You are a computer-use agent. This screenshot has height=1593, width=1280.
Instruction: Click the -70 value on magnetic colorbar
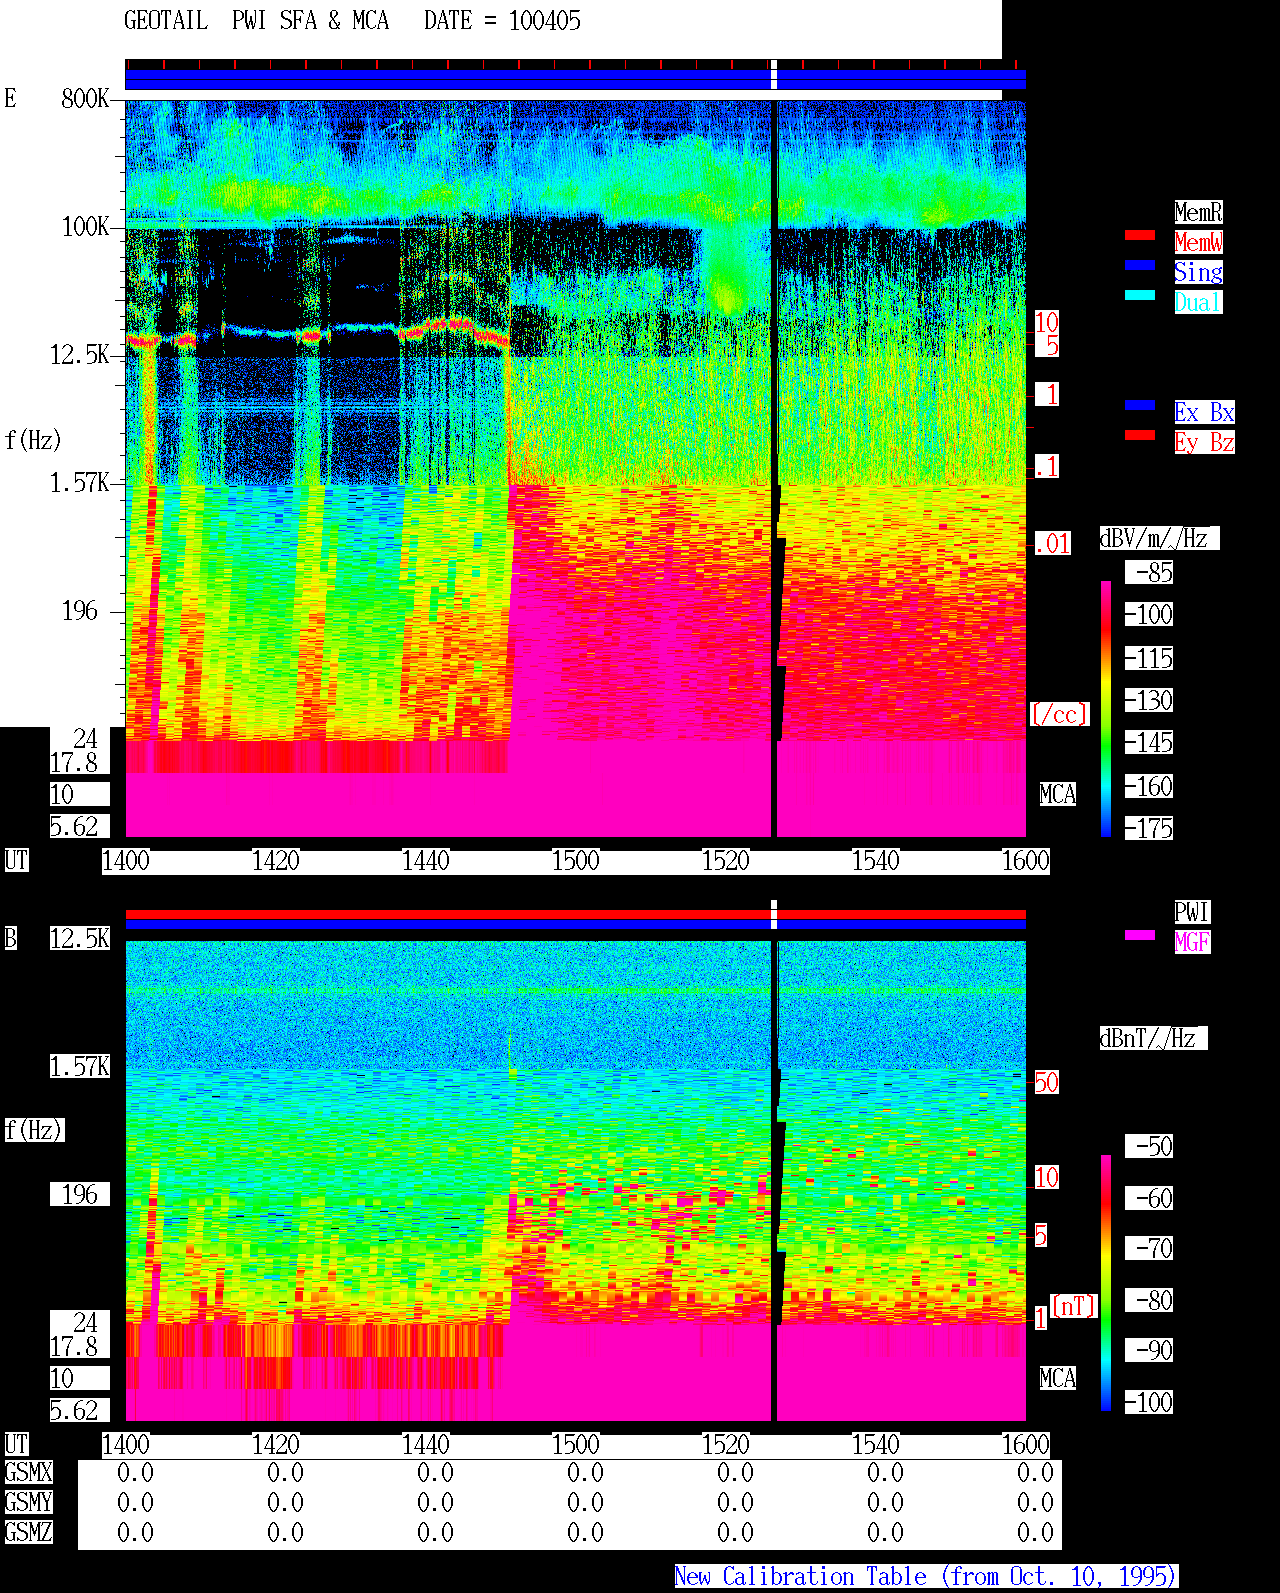[x=1149, y=1248]
